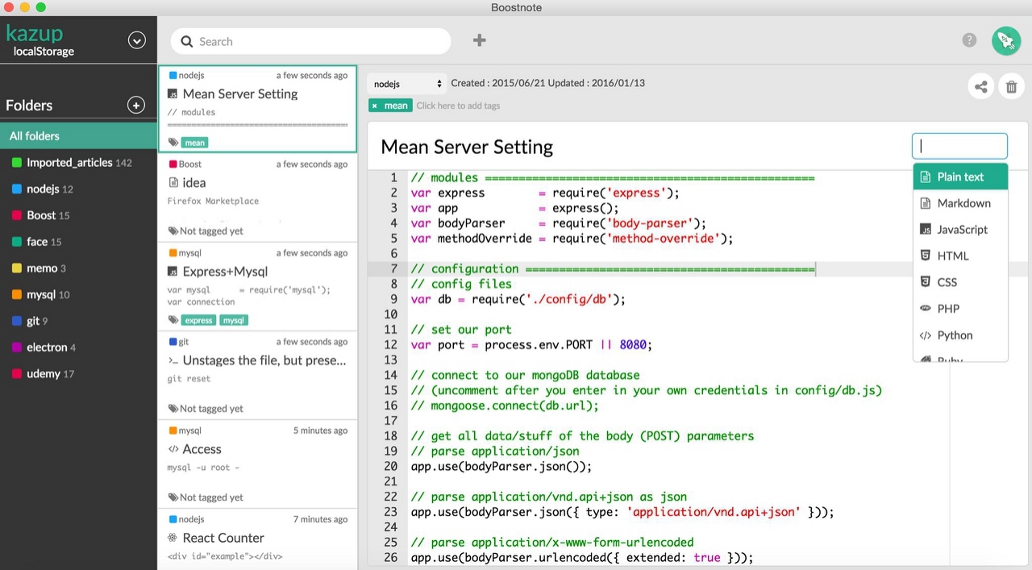Open the 'Express+Mysql' note
The width and height of the screenshot is (1032, 570).
click(257, 286)
